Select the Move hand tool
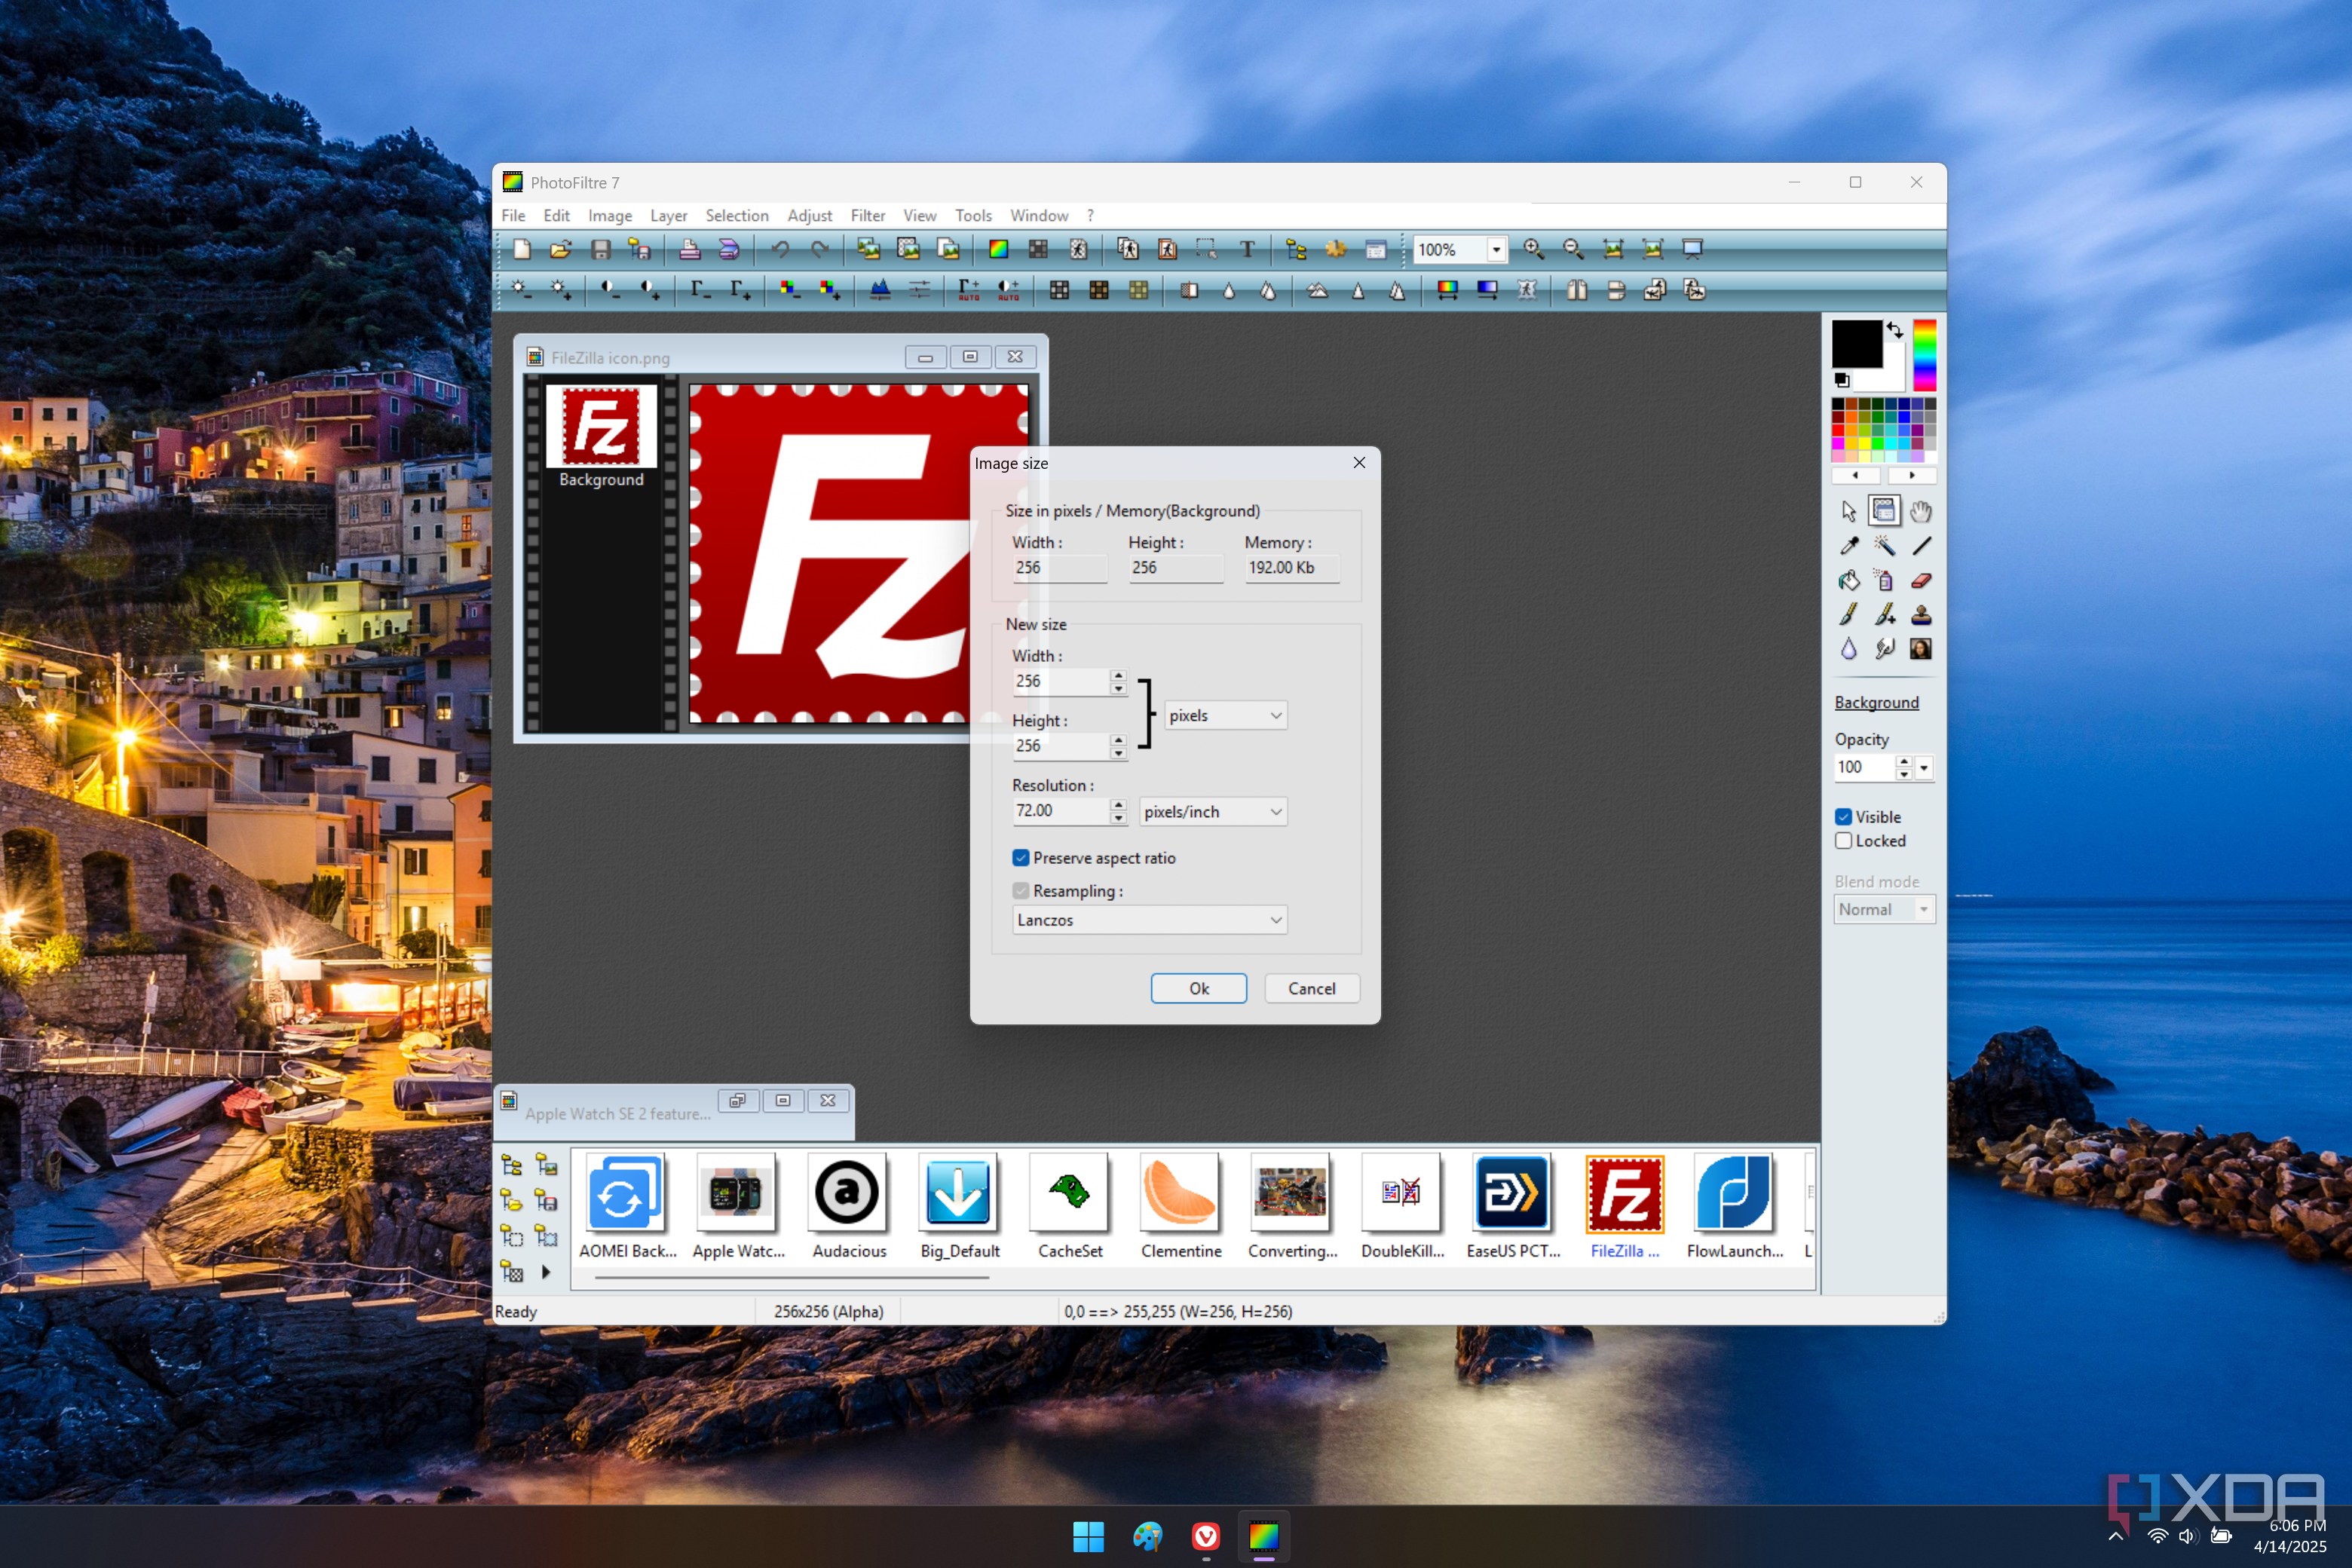The width and height of the screenshot is (2352, 1568). click(x=1921, y=512)
